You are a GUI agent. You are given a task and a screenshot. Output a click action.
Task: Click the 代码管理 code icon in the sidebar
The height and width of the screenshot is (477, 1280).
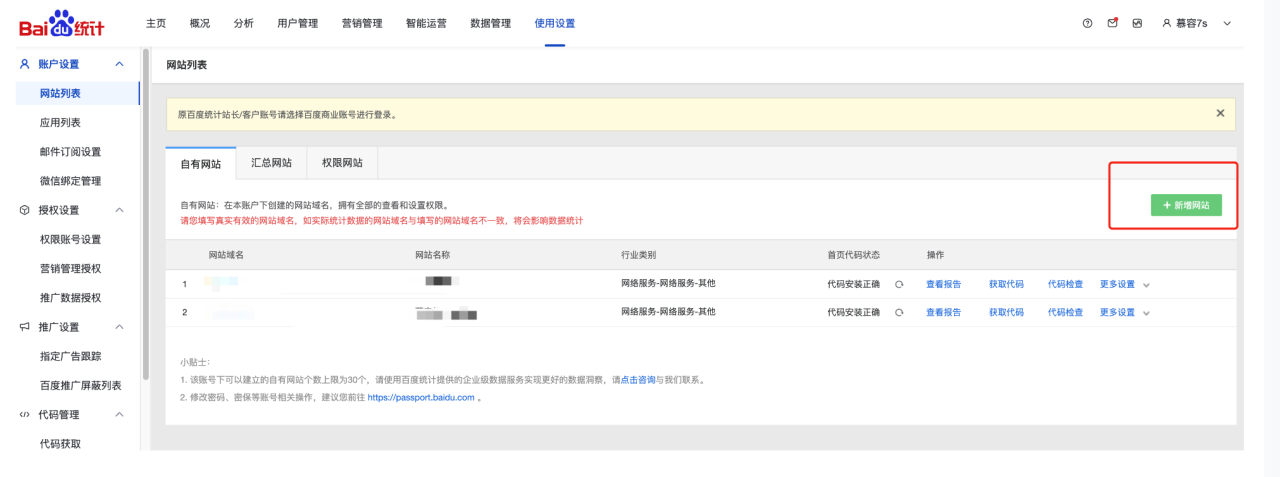coord(25,414)
